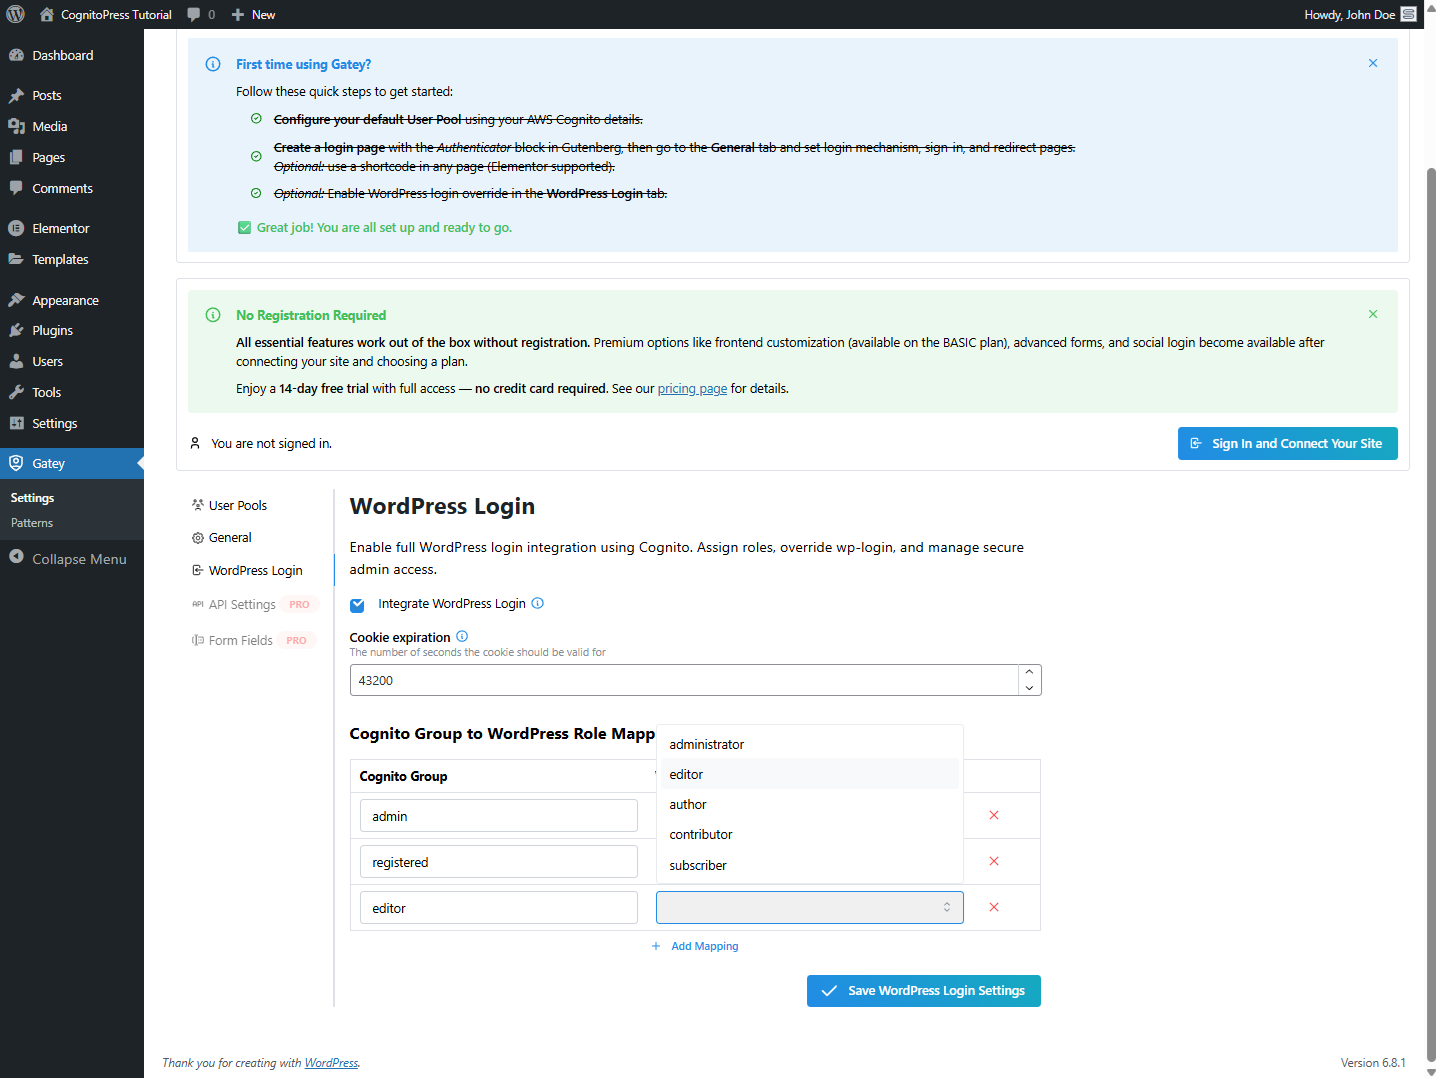
Task: Open WordPress Settings menu item
Action: click(x=72, y=423)
